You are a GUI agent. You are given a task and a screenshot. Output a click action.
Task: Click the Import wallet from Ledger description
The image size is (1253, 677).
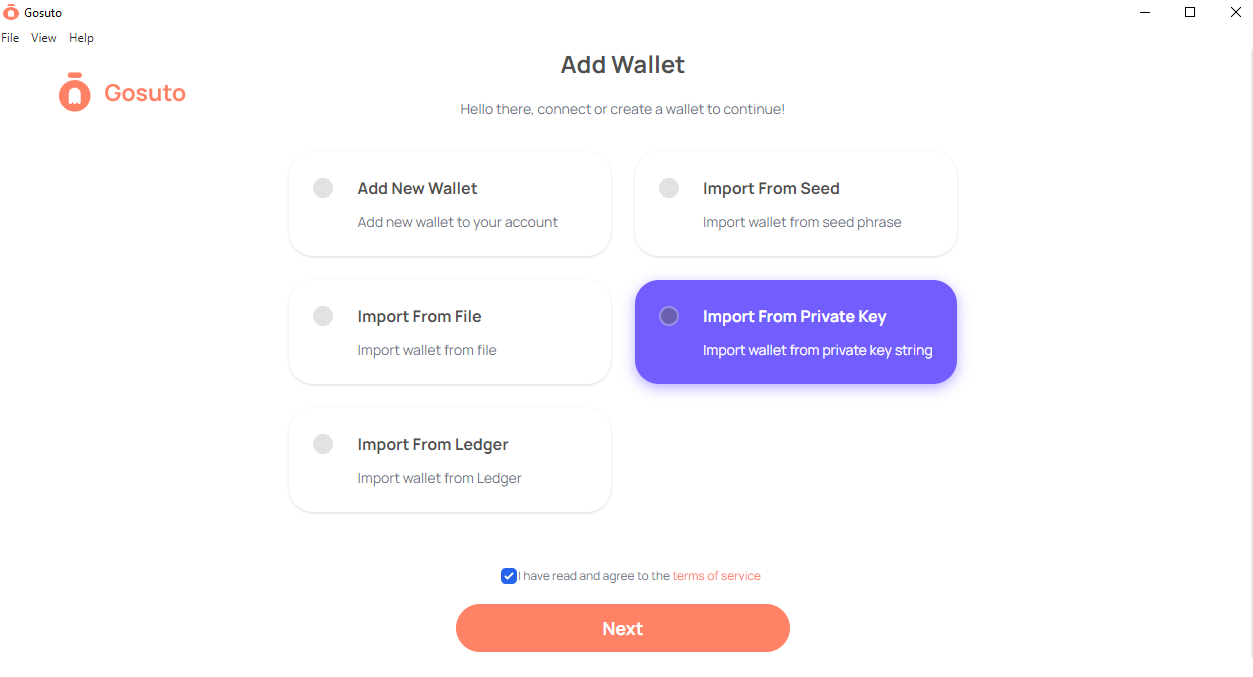[439, 478]
